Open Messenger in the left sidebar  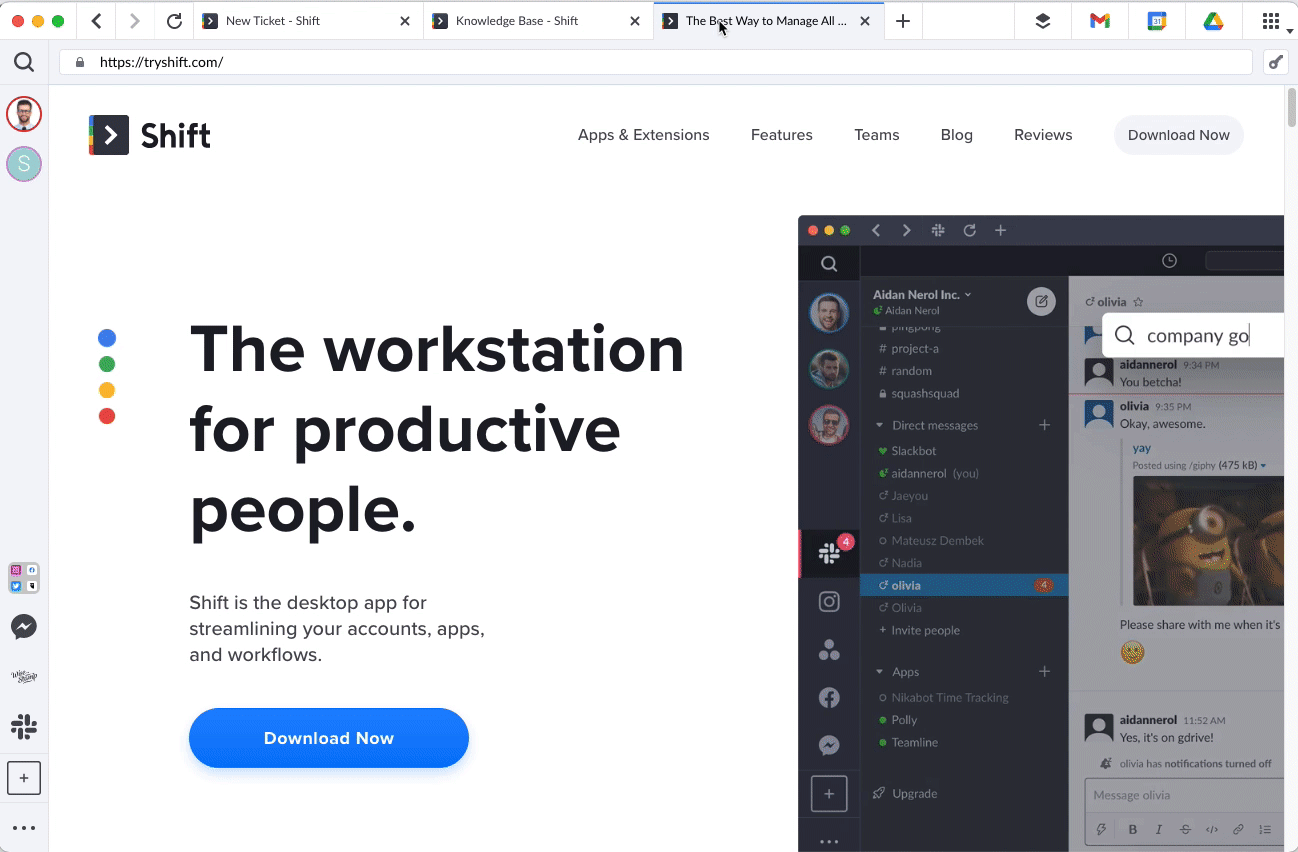point(24,627)
